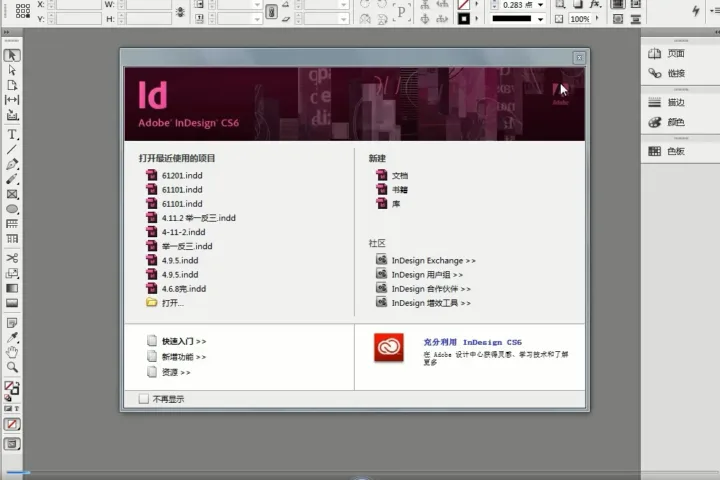Select the Pen tool
This screenshot has width=720, height=480.
(12, 164)
